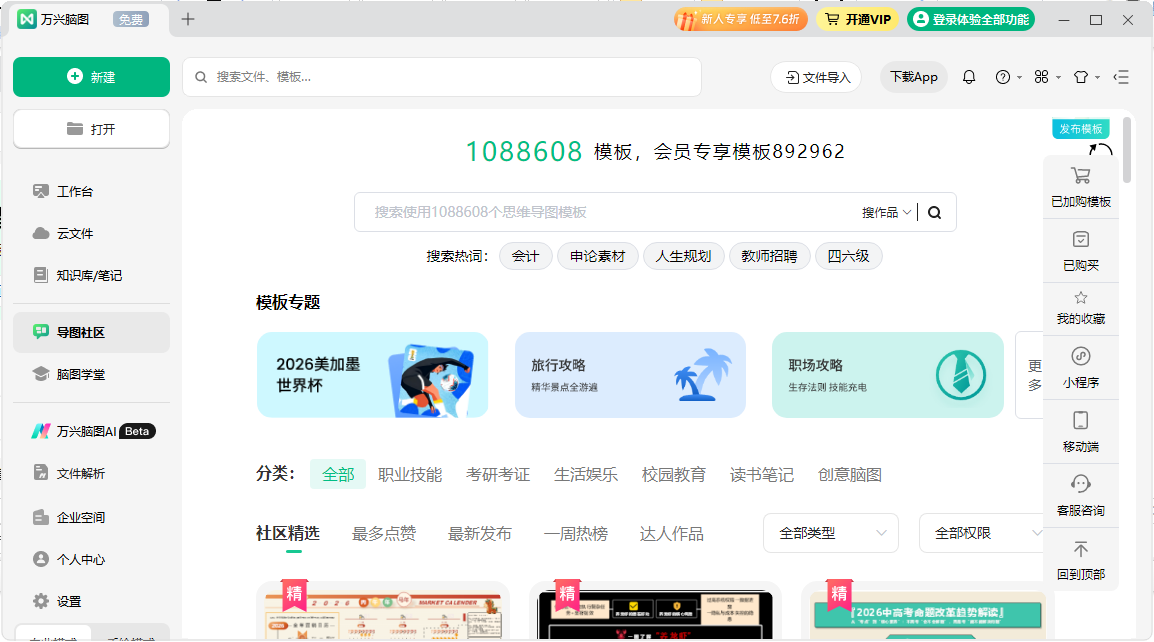1154x642 pixels.
Task: Click the new tab plus icon
Action: pos(188,19)
